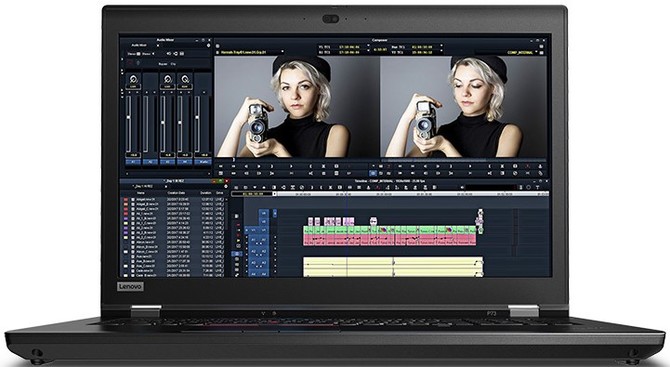Open the Mono mix mode dropdown
Screen dimensions: 670x367
click(x=147, y=54)
